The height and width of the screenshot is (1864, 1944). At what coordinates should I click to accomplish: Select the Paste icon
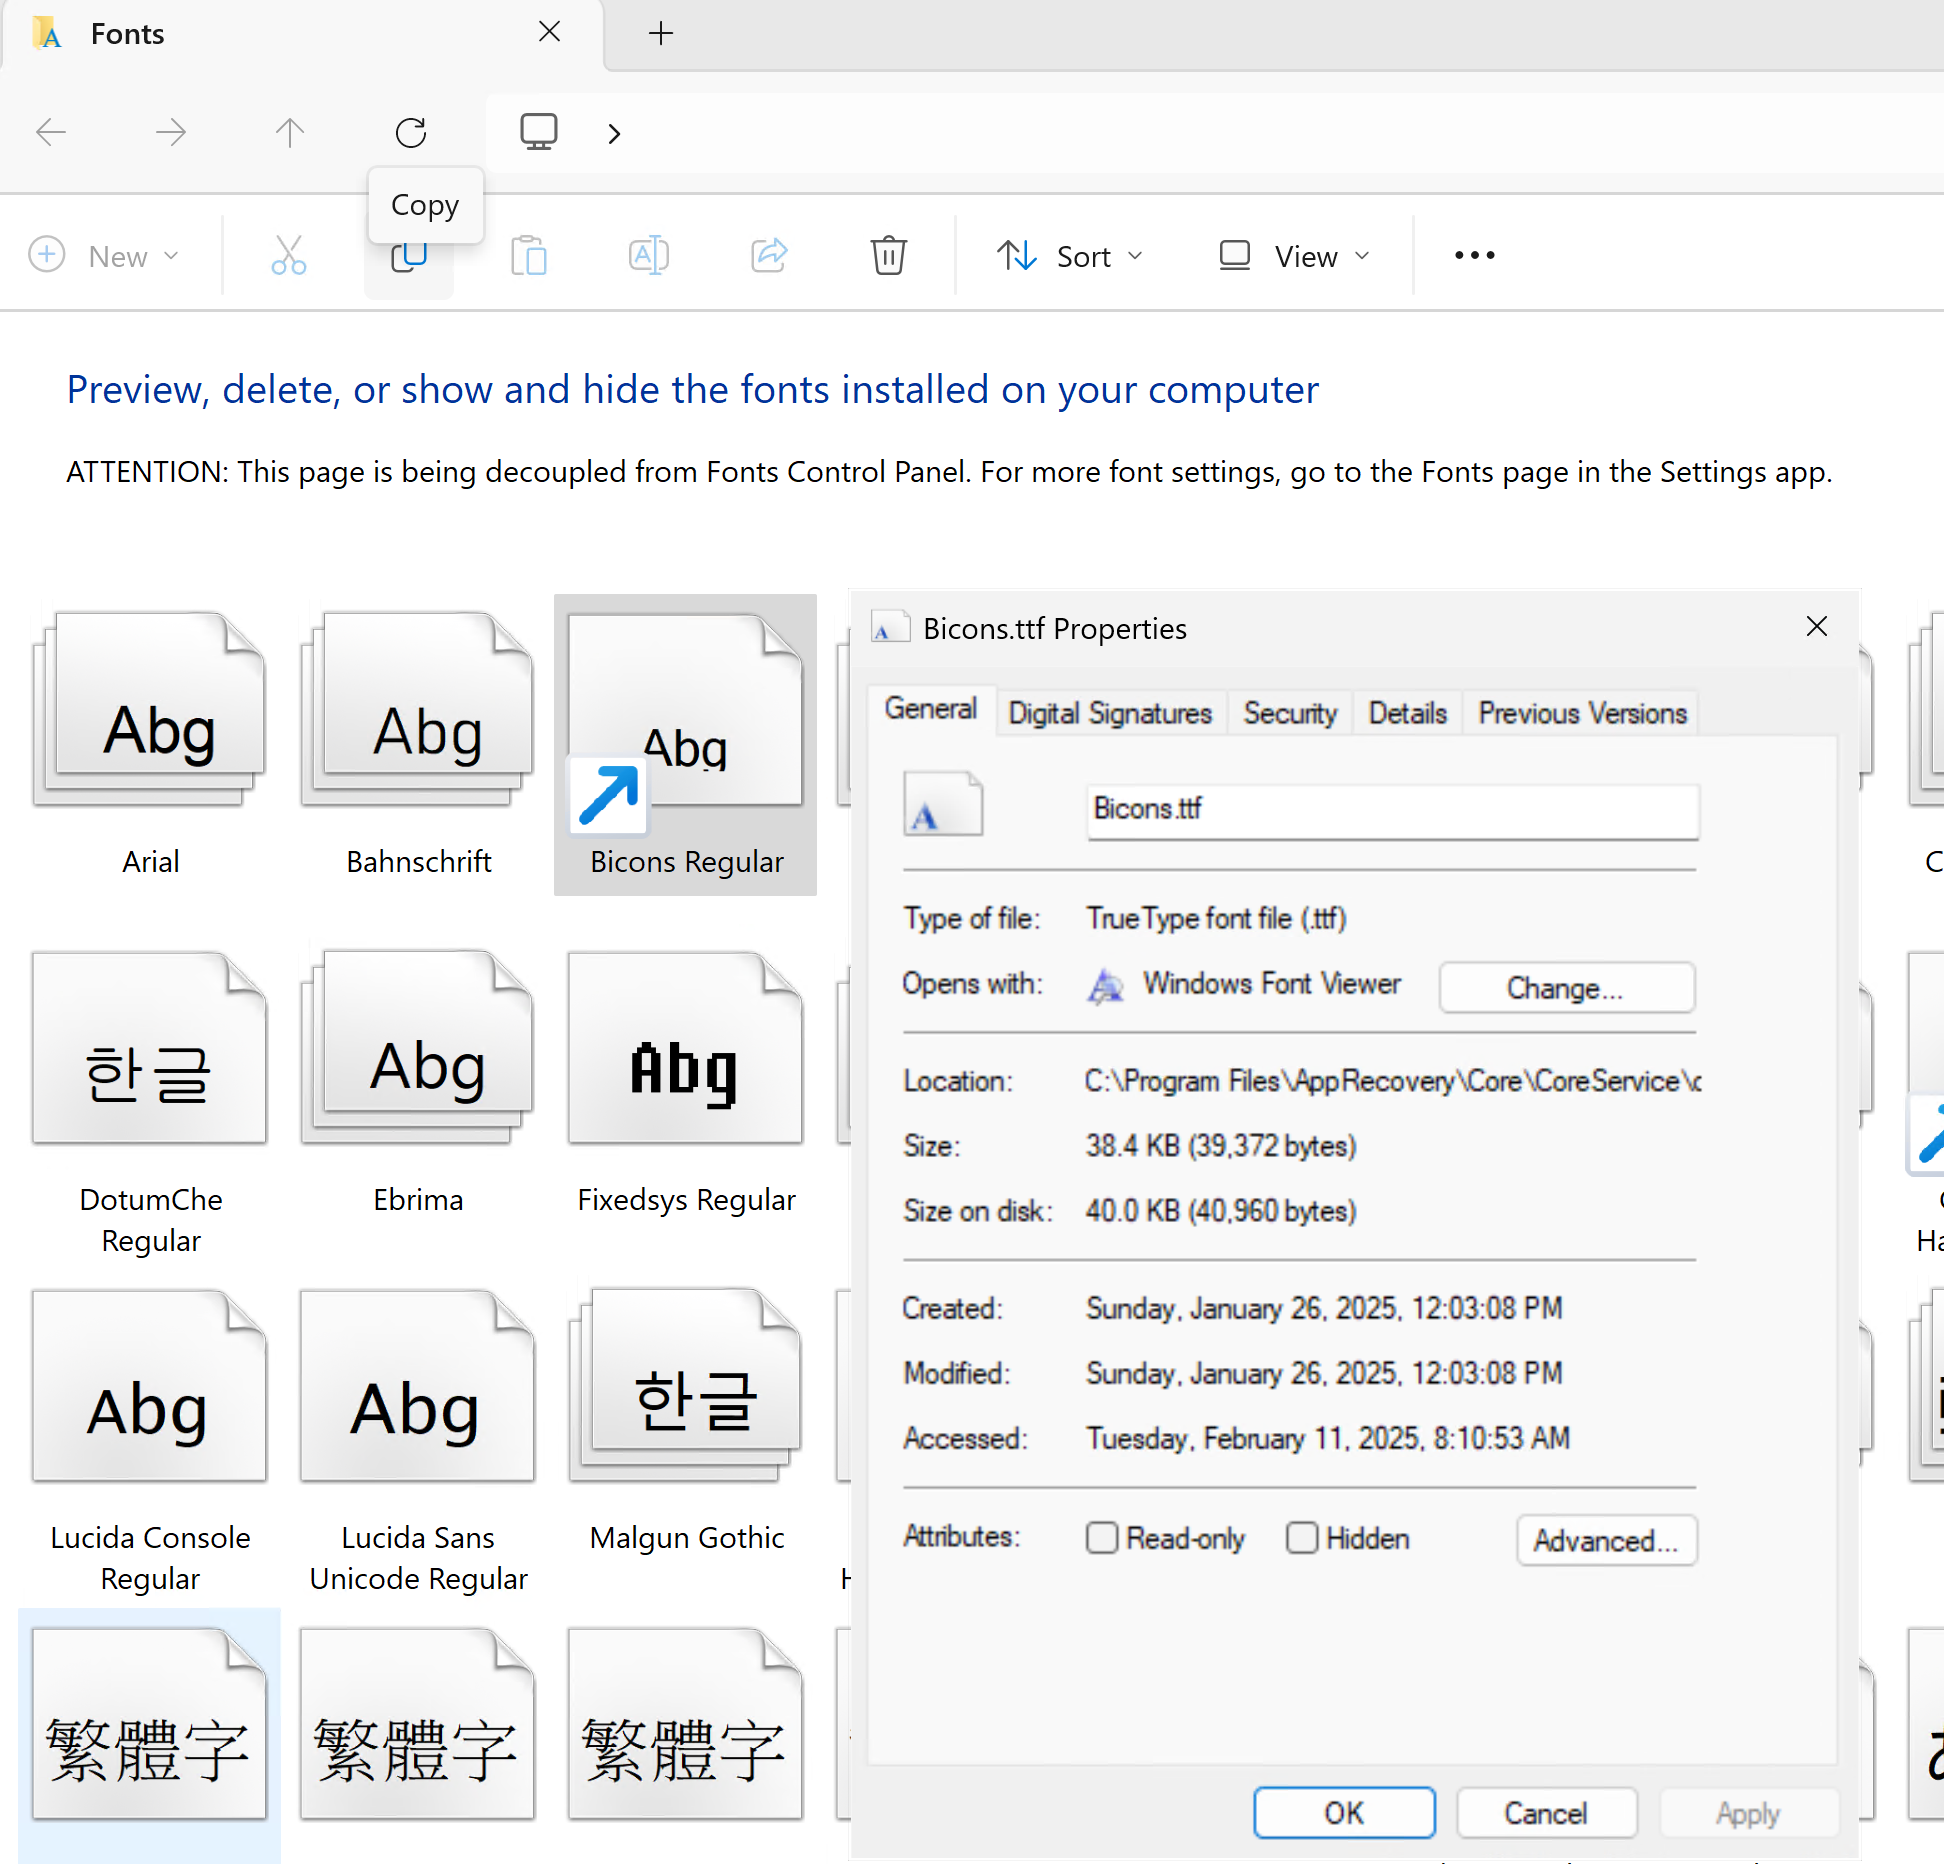[x=529, y=255]
